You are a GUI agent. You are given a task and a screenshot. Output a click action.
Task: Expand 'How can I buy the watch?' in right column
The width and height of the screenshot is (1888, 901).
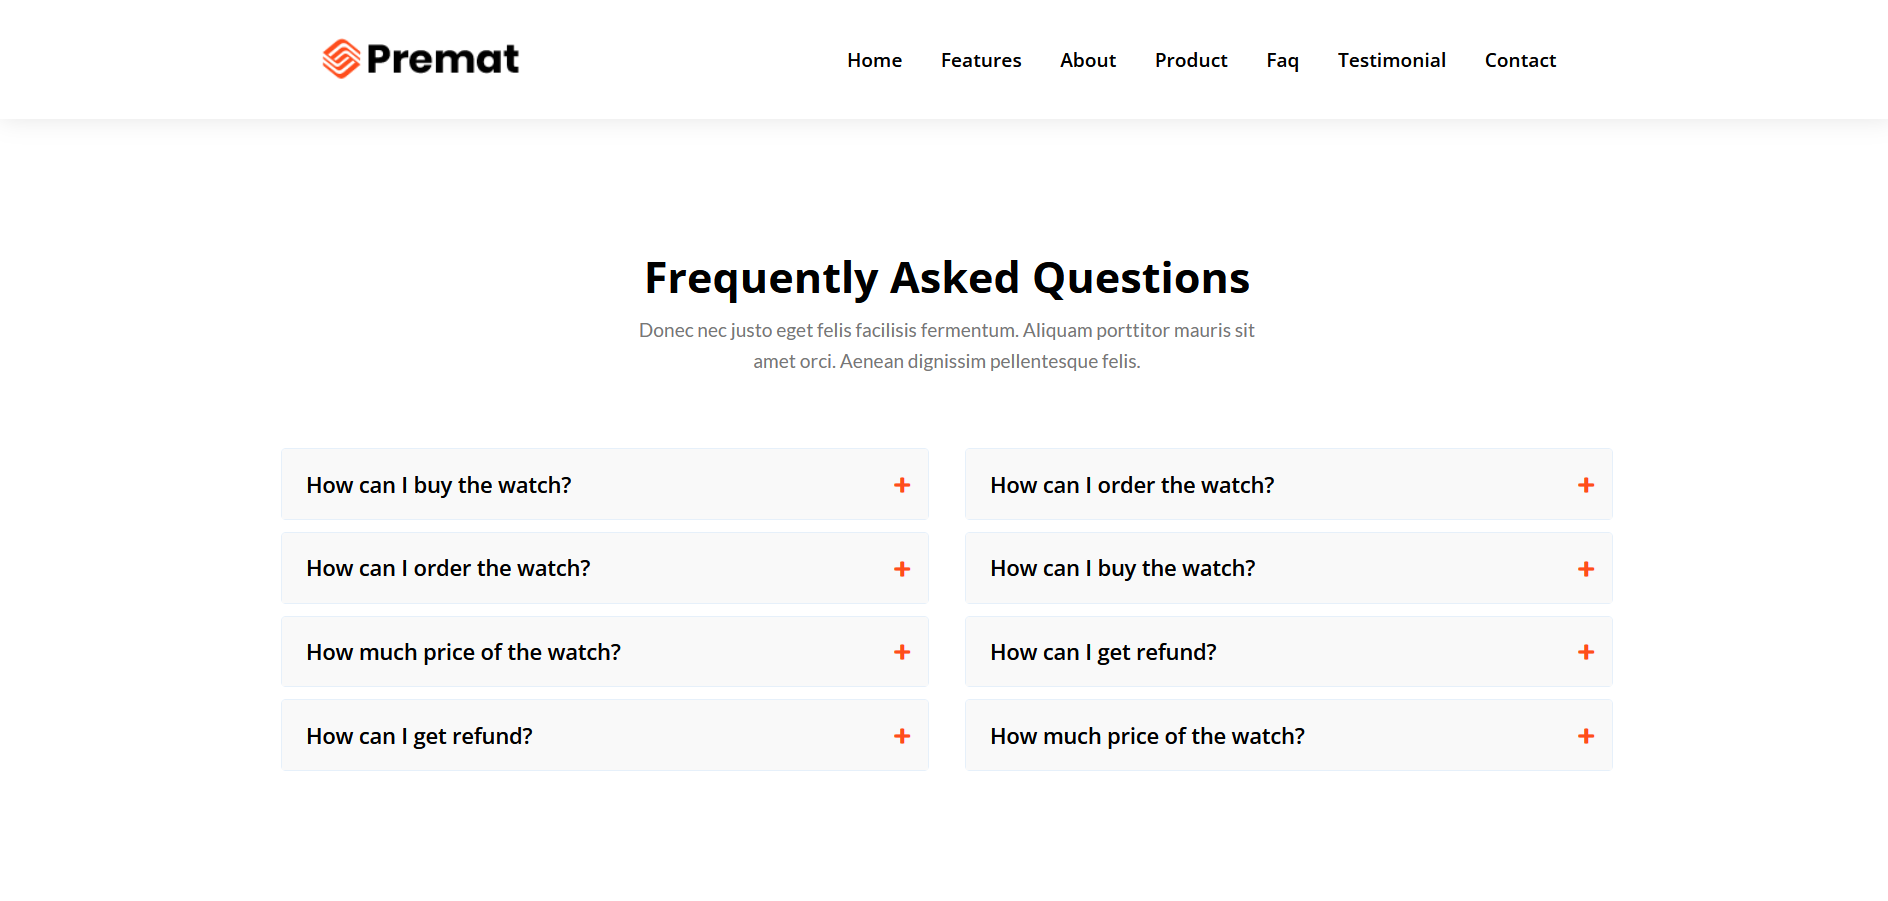click(x=1122, y=569)
